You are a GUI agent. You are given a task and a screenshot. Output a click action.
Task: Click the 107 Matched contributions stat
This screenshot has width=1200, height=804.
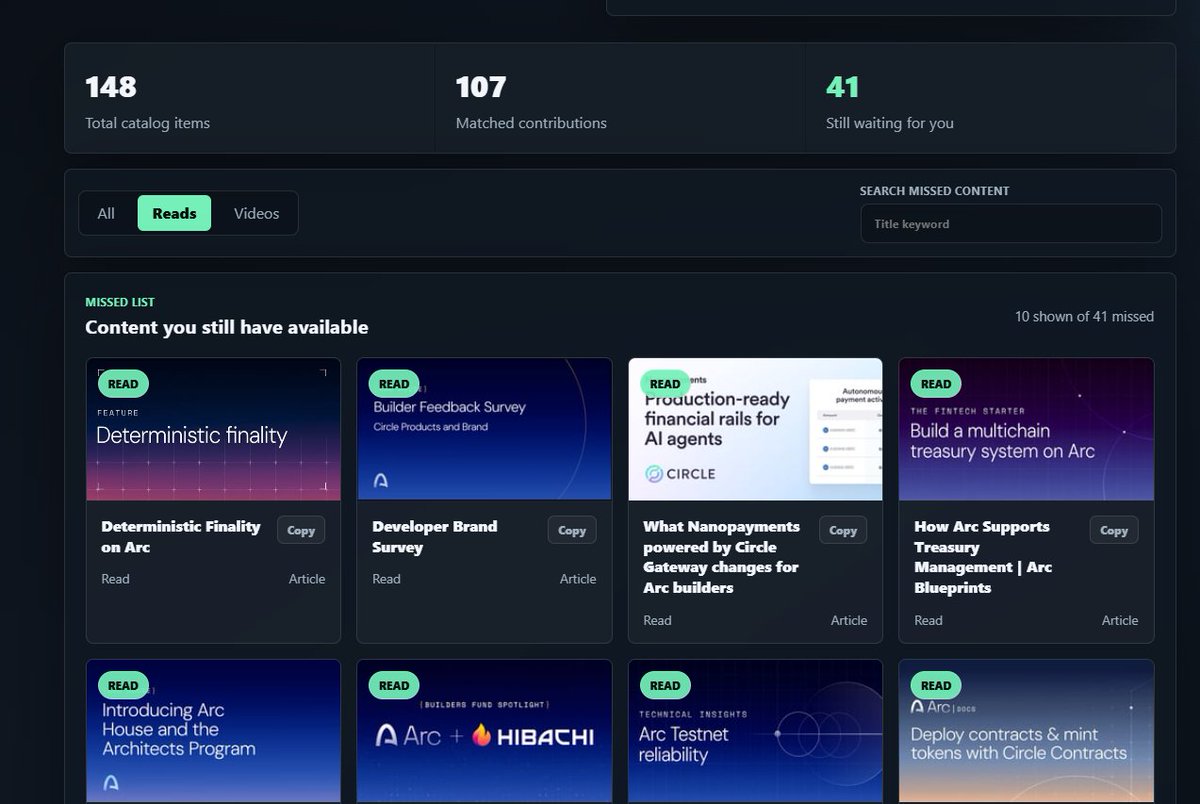(620, 98)
